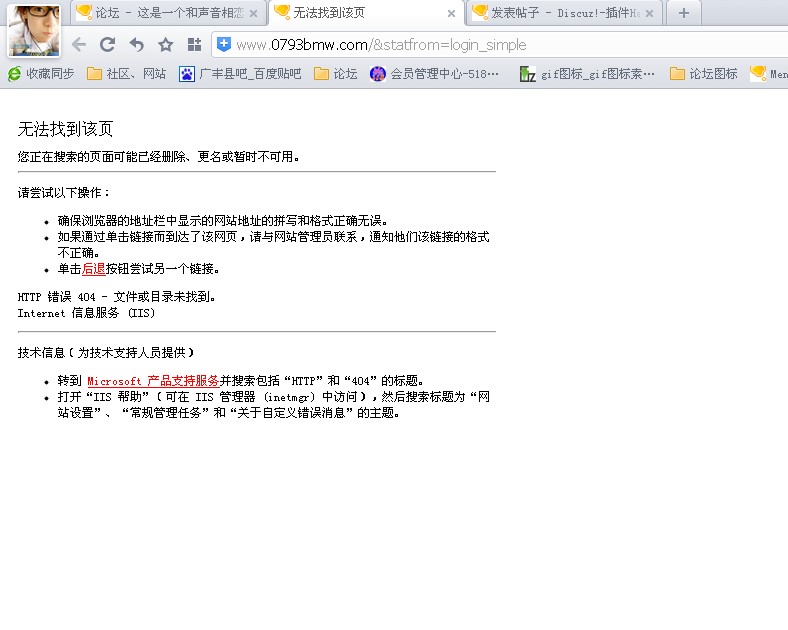Click the 后退 link on error page

(93, 269)
